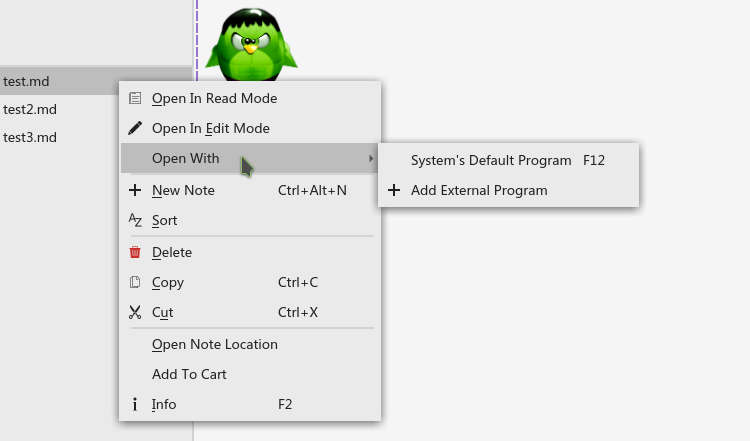Click the AZ sort icon
Image resolution: width=750 pixels, height=441 pixels.
pyautogui.click(x=135, y=220)
